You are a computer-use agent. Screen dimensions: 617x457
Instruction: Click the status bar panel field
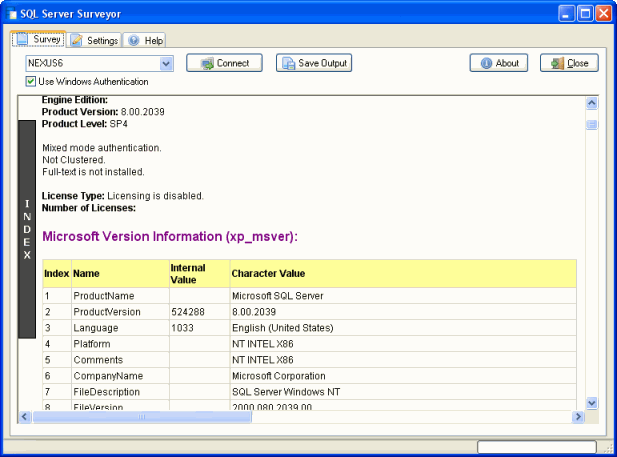click(x=537, y=447)
